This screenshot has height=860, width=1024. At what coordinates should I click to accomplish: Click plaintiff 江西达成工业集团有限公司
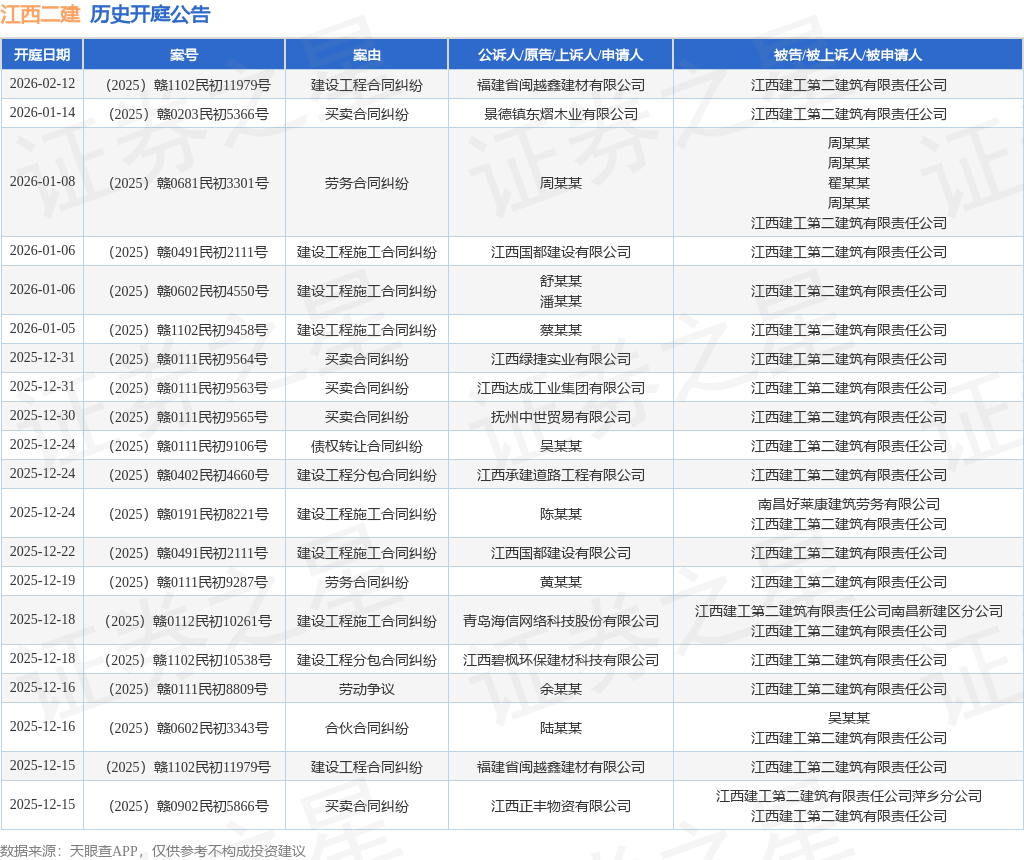560,389
